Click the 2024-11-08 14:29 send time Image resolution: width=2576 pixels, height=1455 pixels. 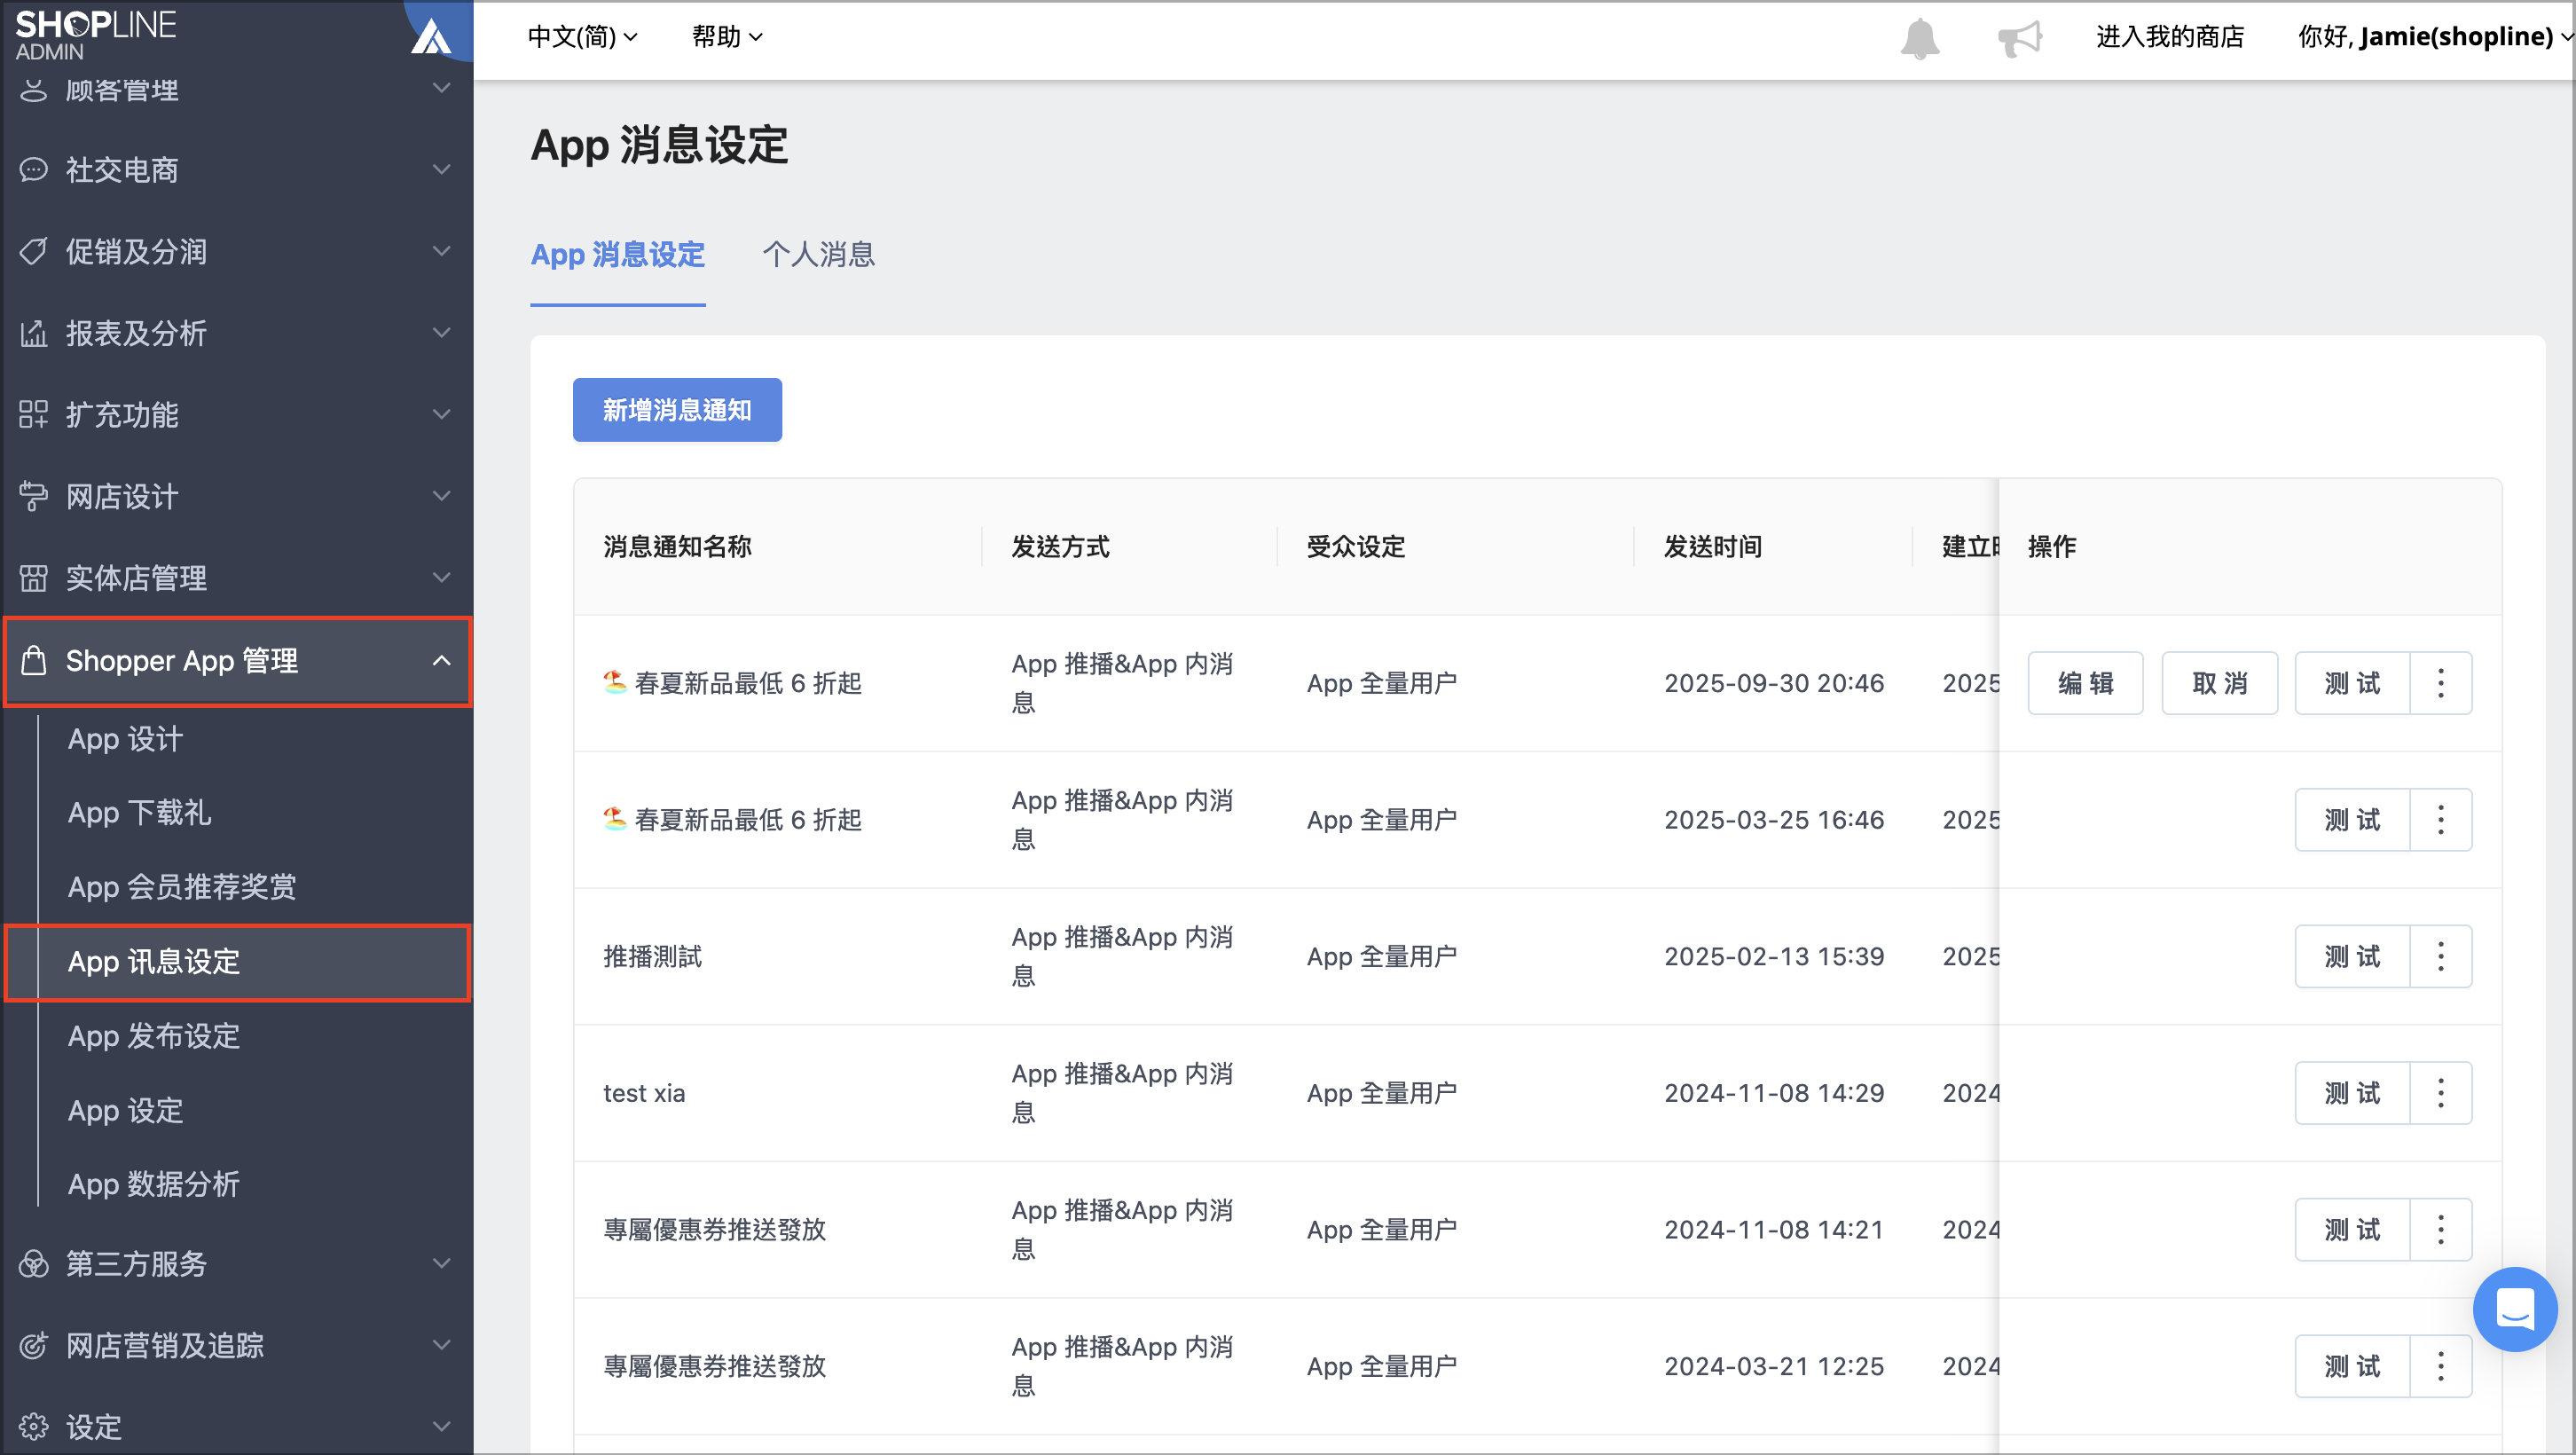point(1774,1093)
